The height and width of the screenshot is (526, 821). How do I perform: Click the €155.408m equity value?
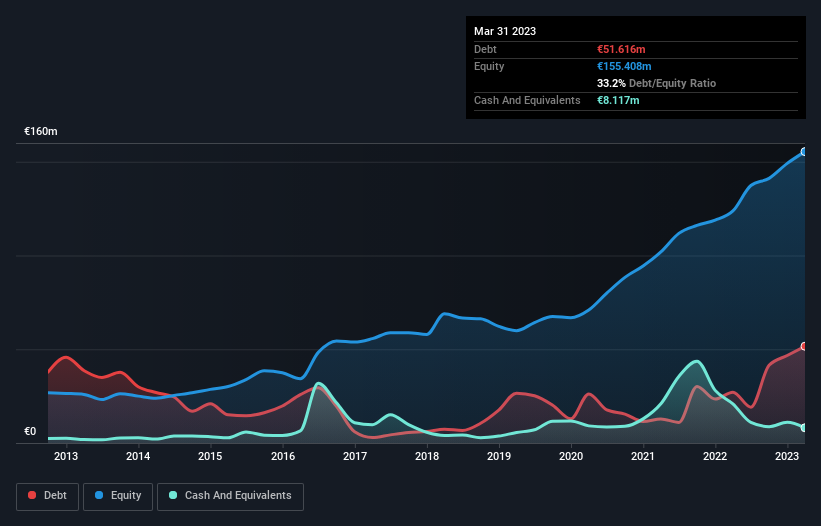point(624,66)
